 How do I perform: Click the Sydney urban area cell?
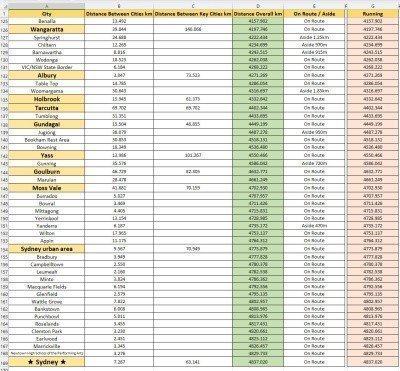(47, 249)
